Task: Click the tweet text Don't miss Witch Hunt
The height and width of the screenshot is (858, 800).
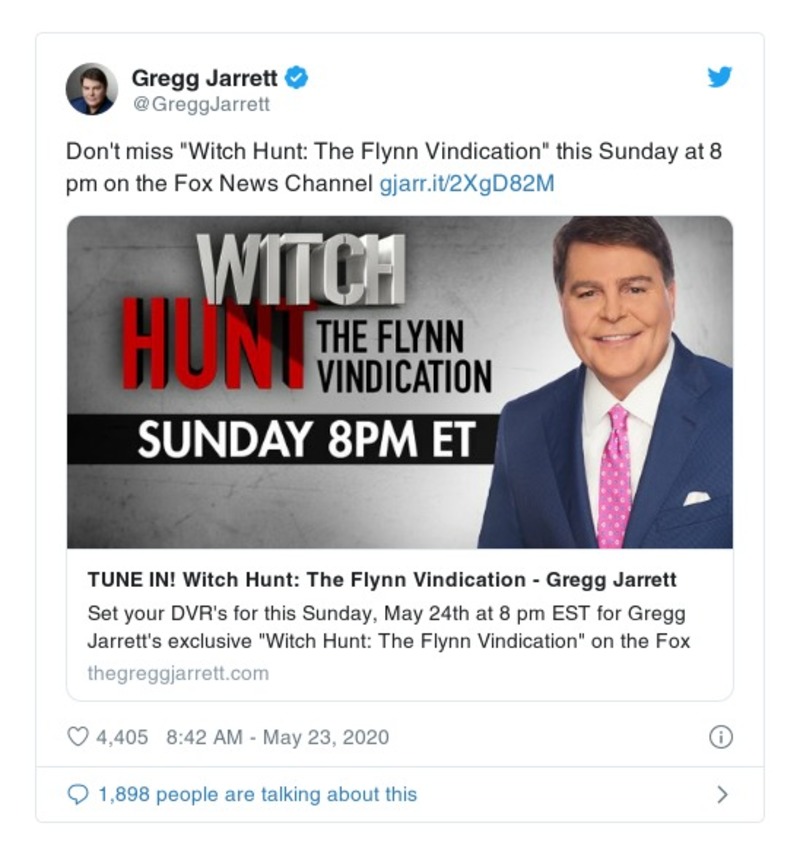Action: 393,167
